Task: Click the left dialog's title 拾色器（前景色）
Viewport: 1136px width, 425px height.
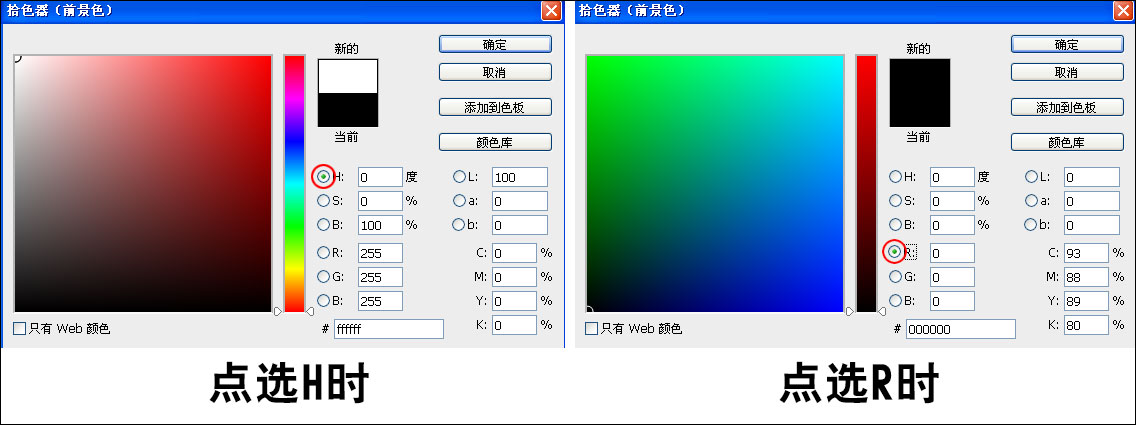Action: point(59,11)
